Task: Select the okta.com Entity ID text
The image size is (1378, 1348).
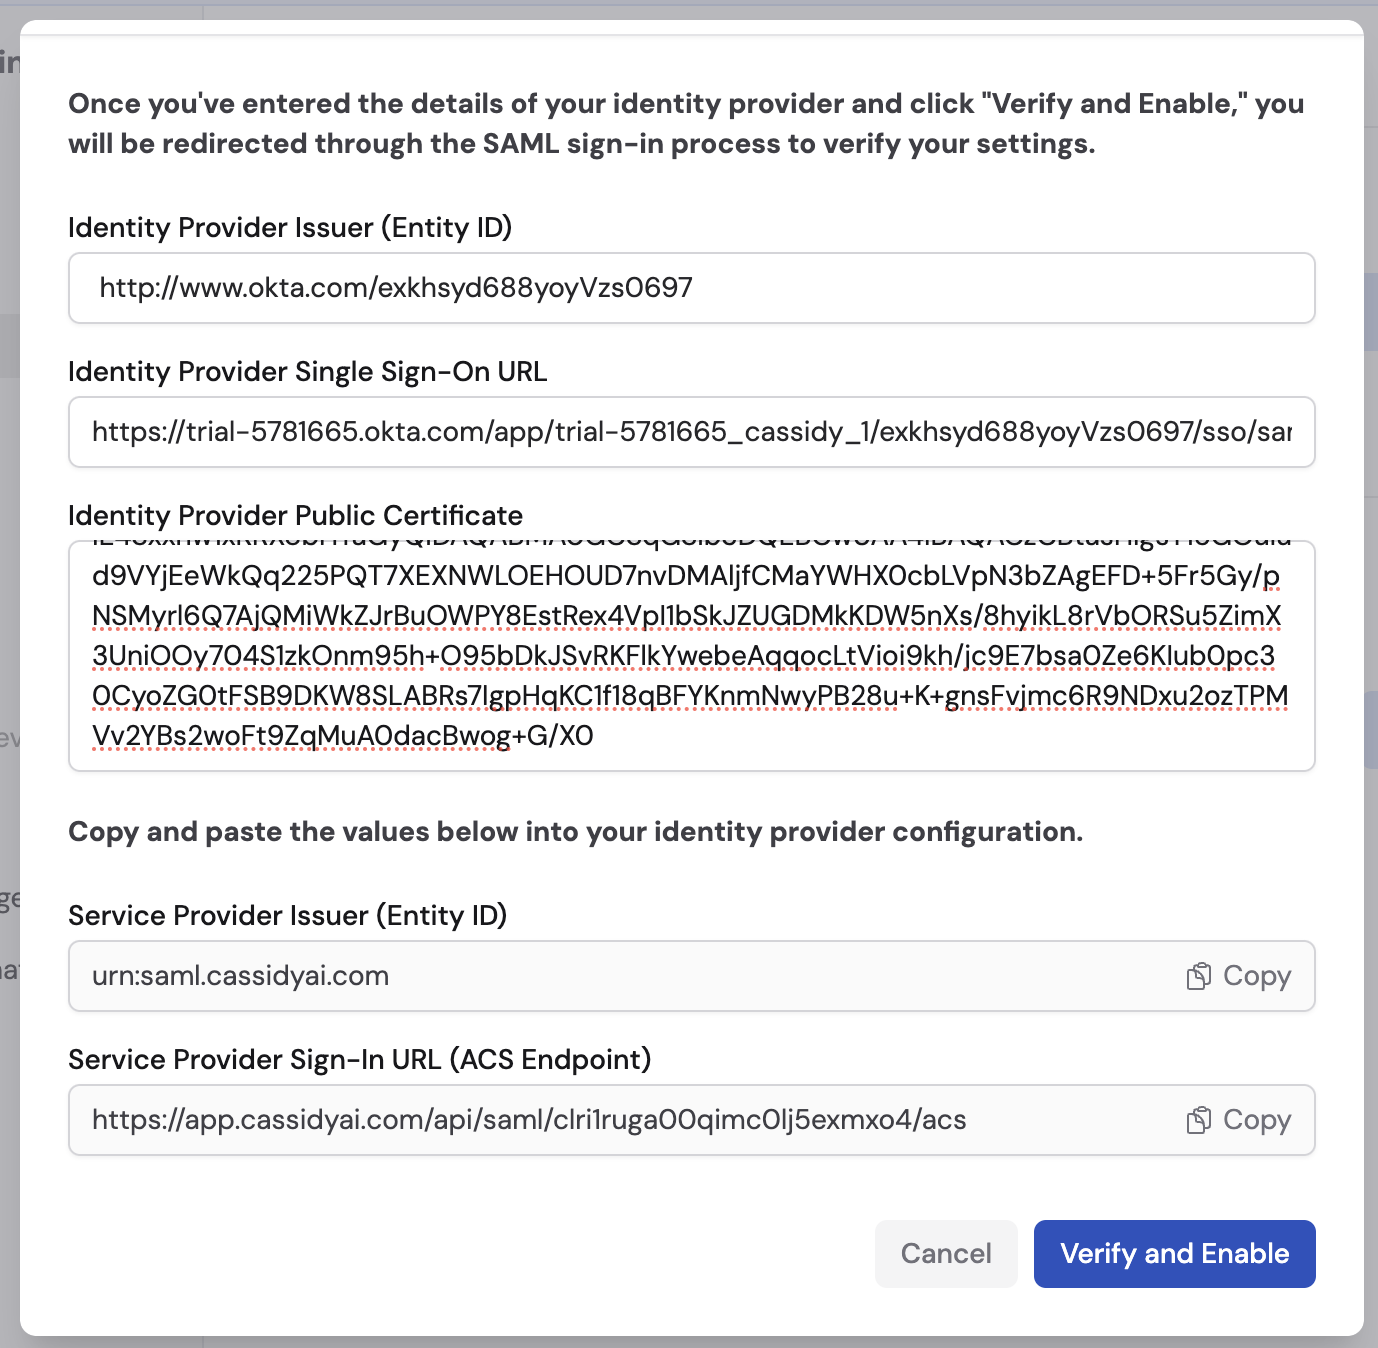Action: click(x=395, y=288)
